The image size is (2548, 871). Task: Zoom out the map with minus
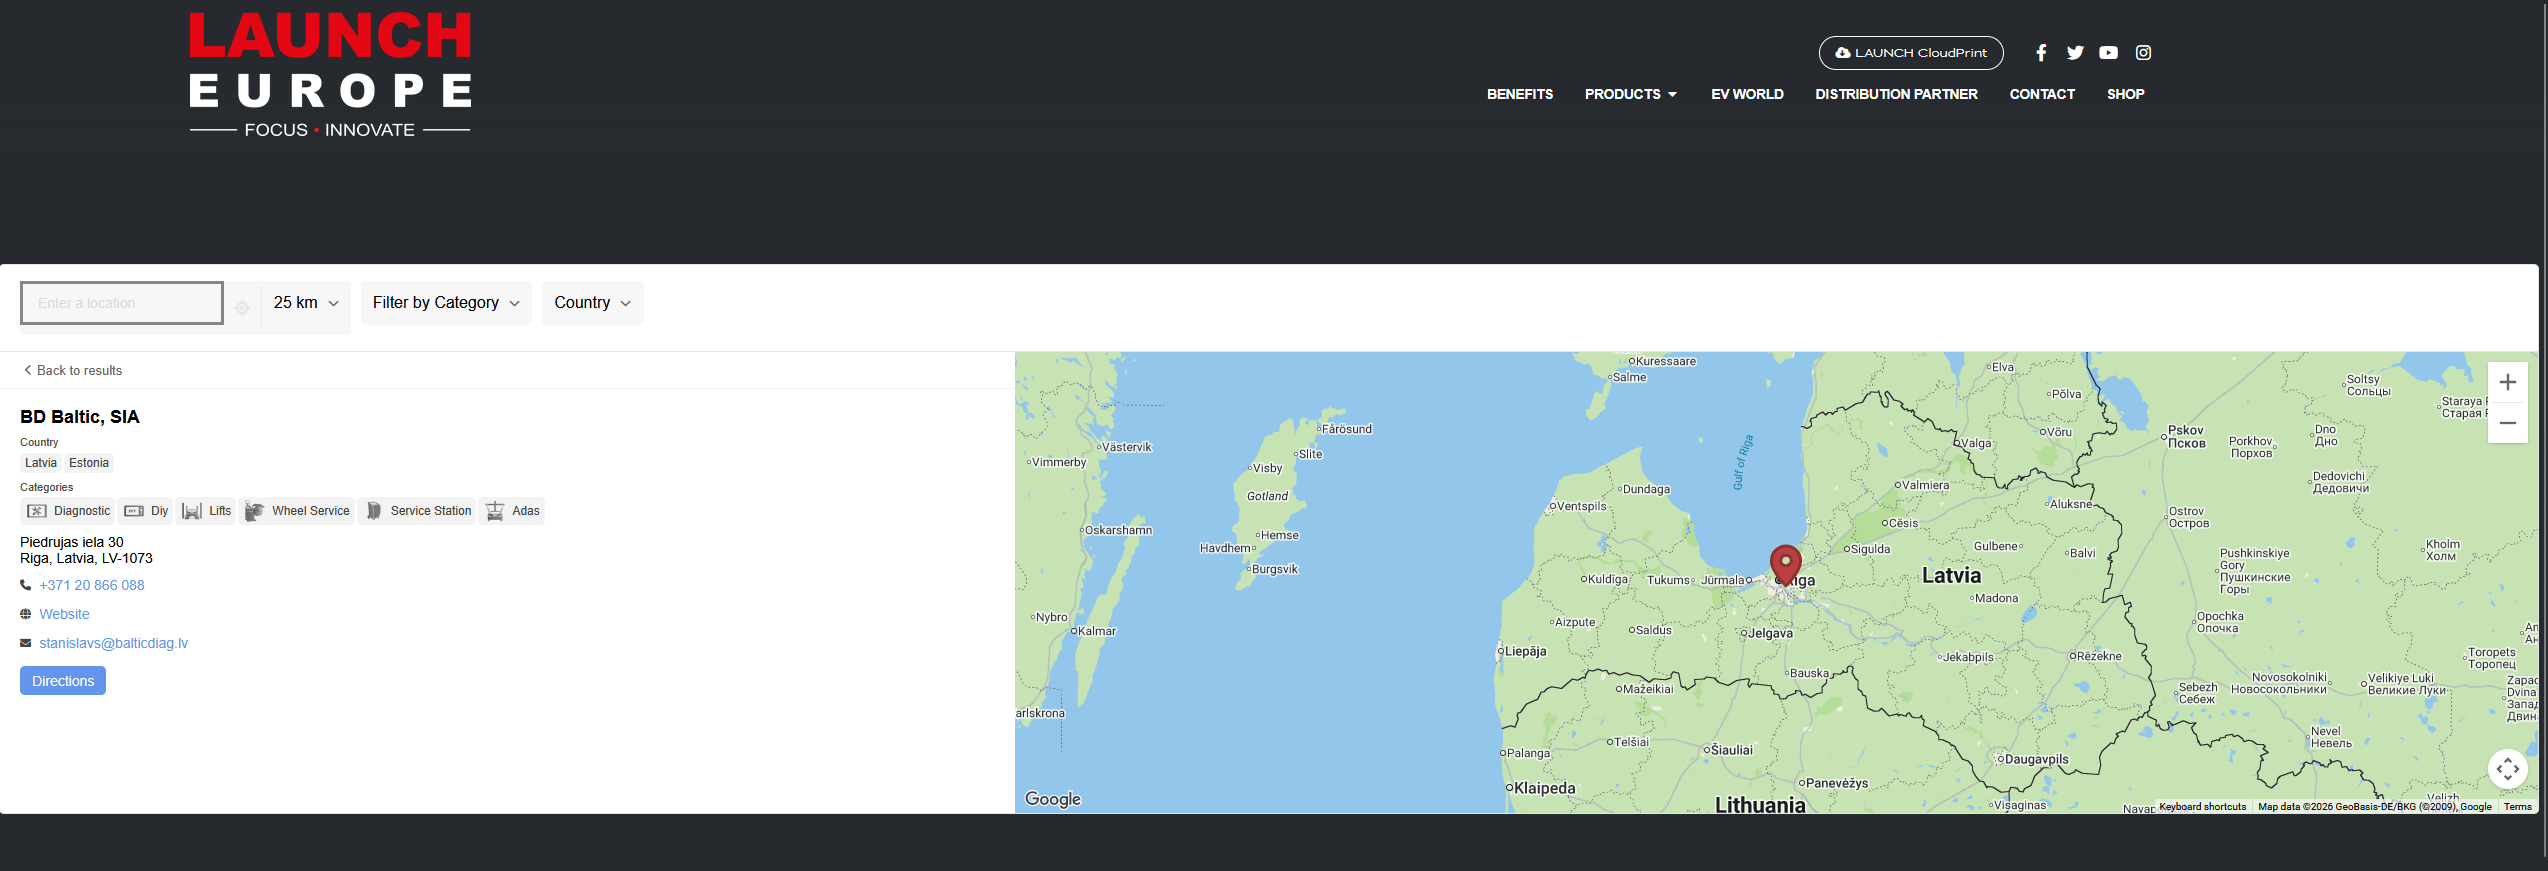point(2507,423)
